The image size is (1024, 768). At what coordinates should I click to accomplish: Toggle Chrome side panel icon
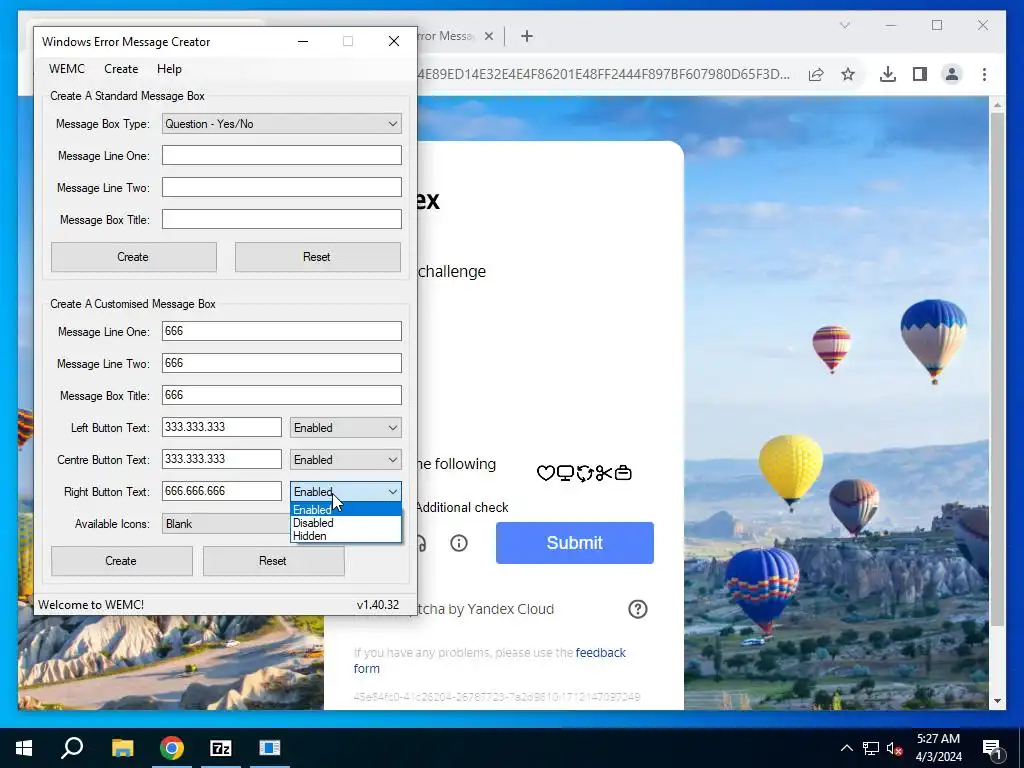tap(920, 74)
